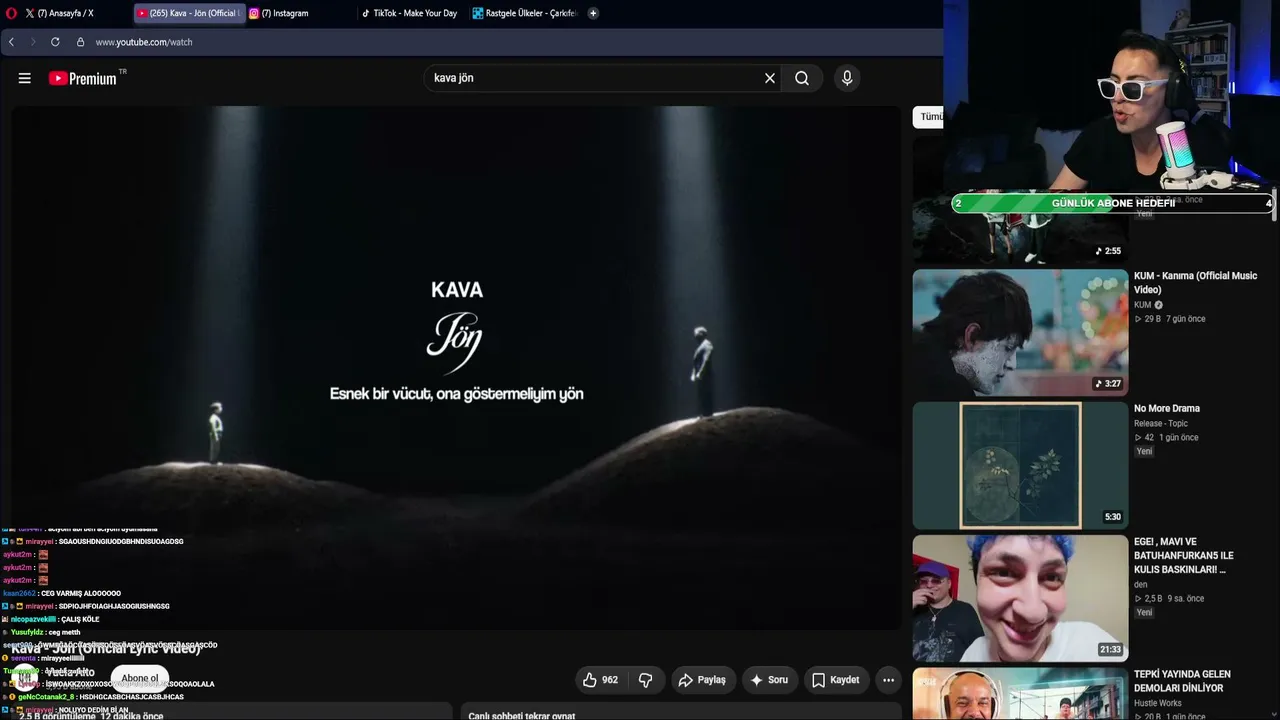Click the Soru button
Image resolution: width=1280 pixels, height=720 pixels.
pos(769,680)
